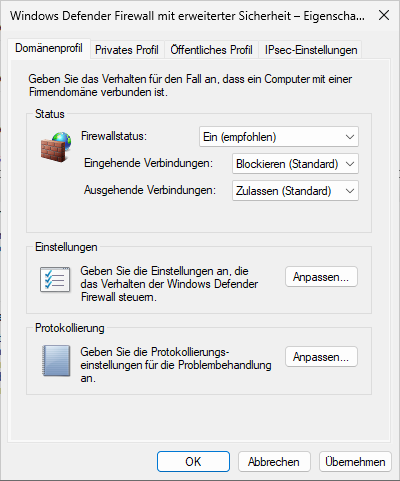Go to IPsec-Einstellungen tab
The width and height of the screenshot is (400, 481).
click(311, 50)
